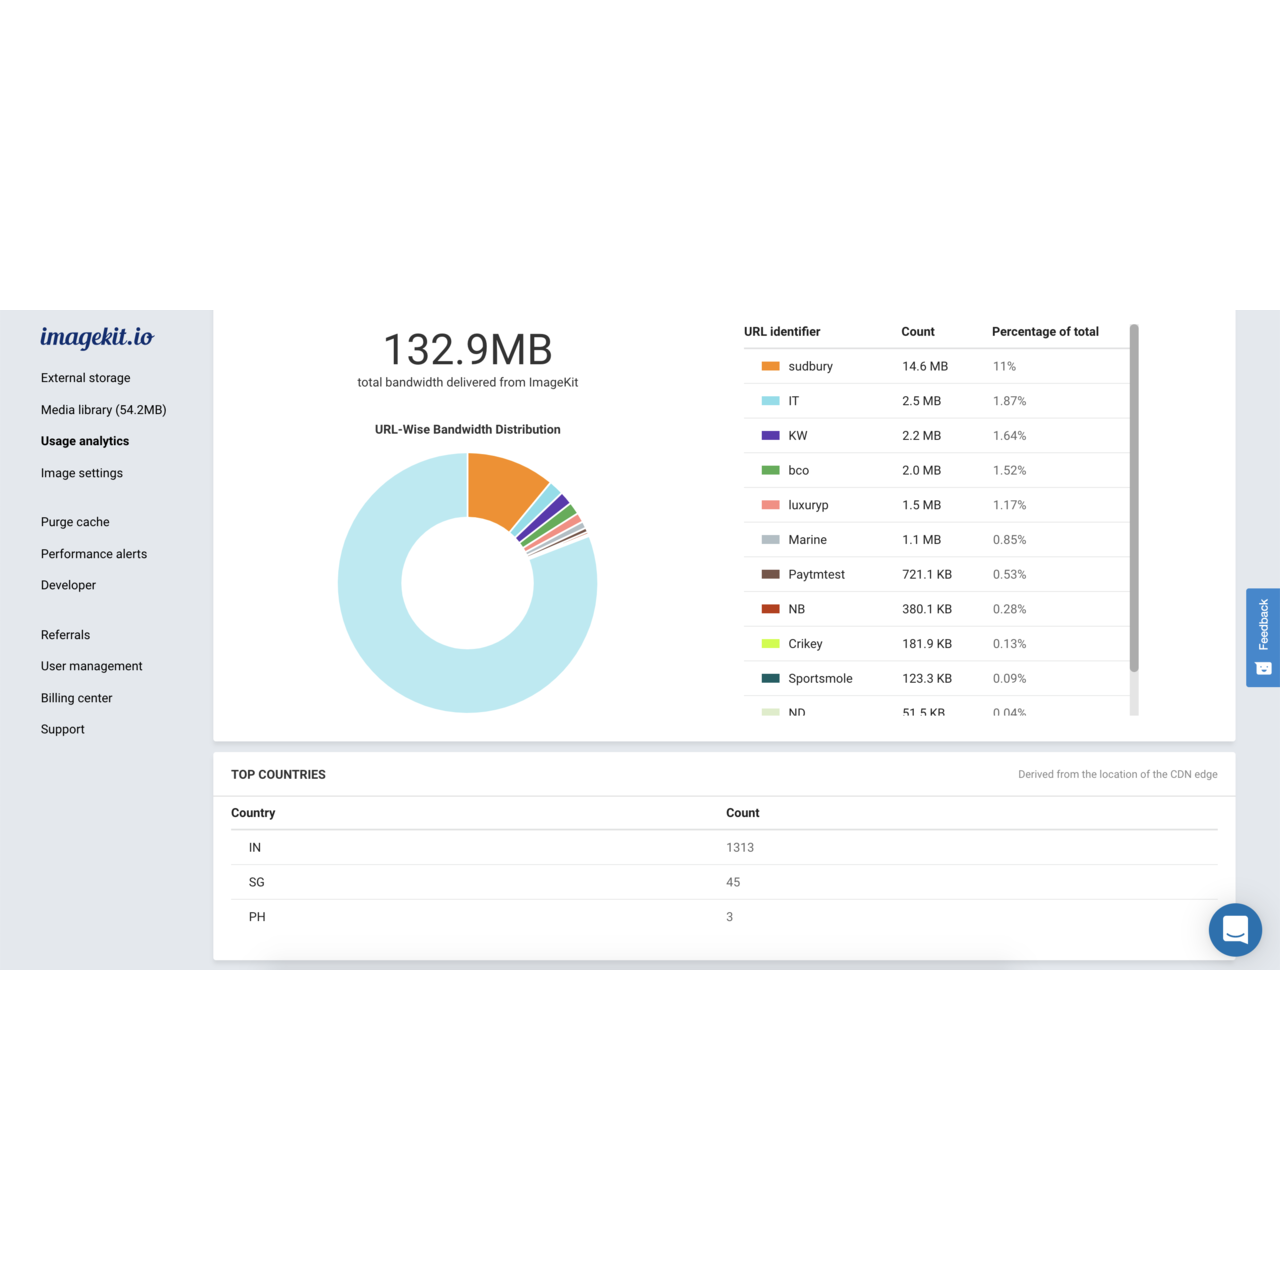
Task: Open Performance alerts section
Action: click(x=94, y=554)
